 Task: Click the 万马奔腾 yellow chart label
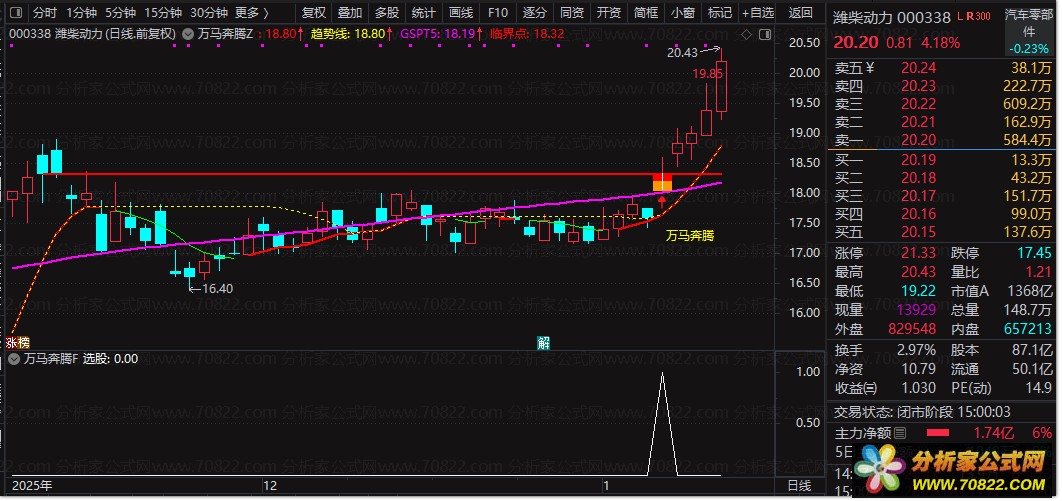689,236
